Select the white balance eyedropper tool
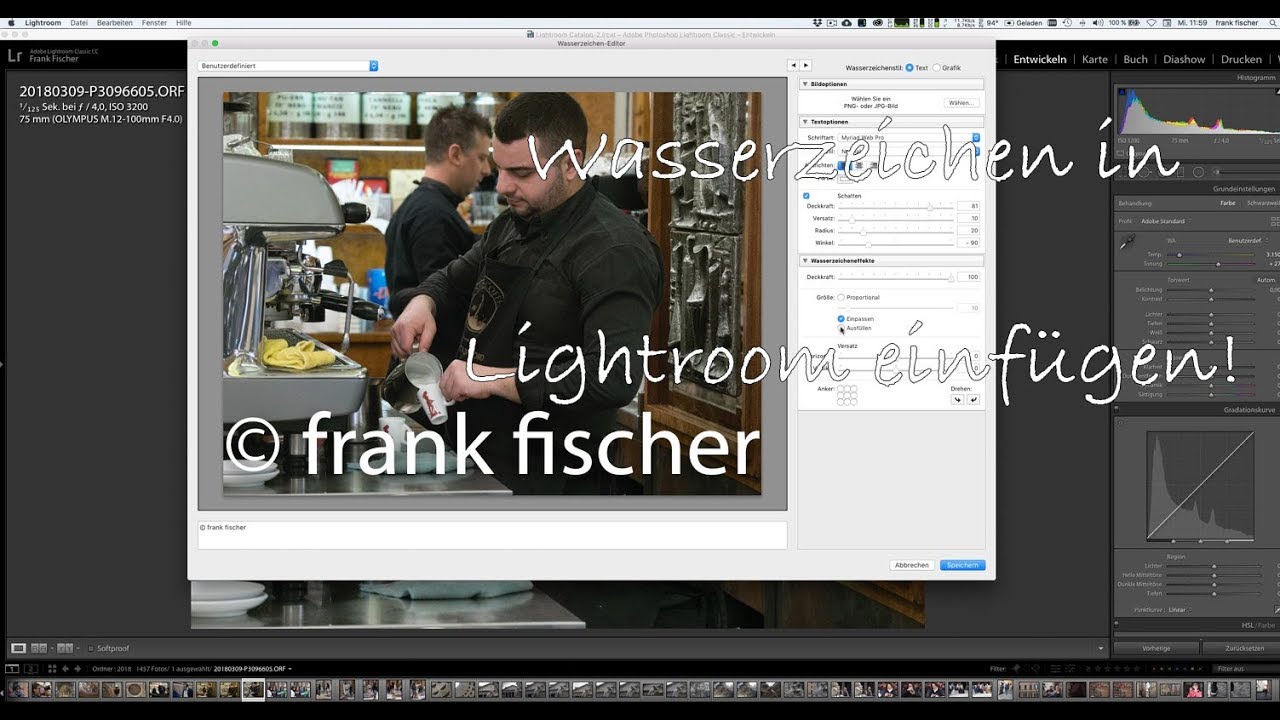The height and width of the screenshot is (720, 1280). [1128, 242]
